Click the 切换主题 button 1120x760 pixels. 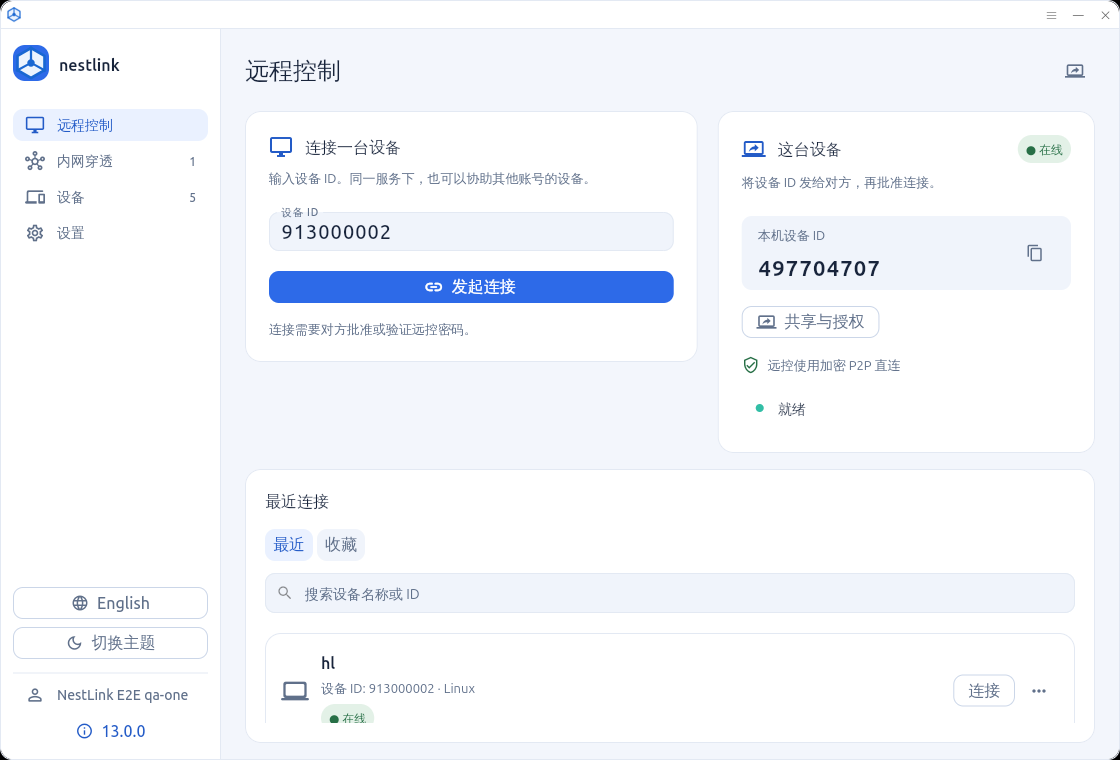pos(111,643)
